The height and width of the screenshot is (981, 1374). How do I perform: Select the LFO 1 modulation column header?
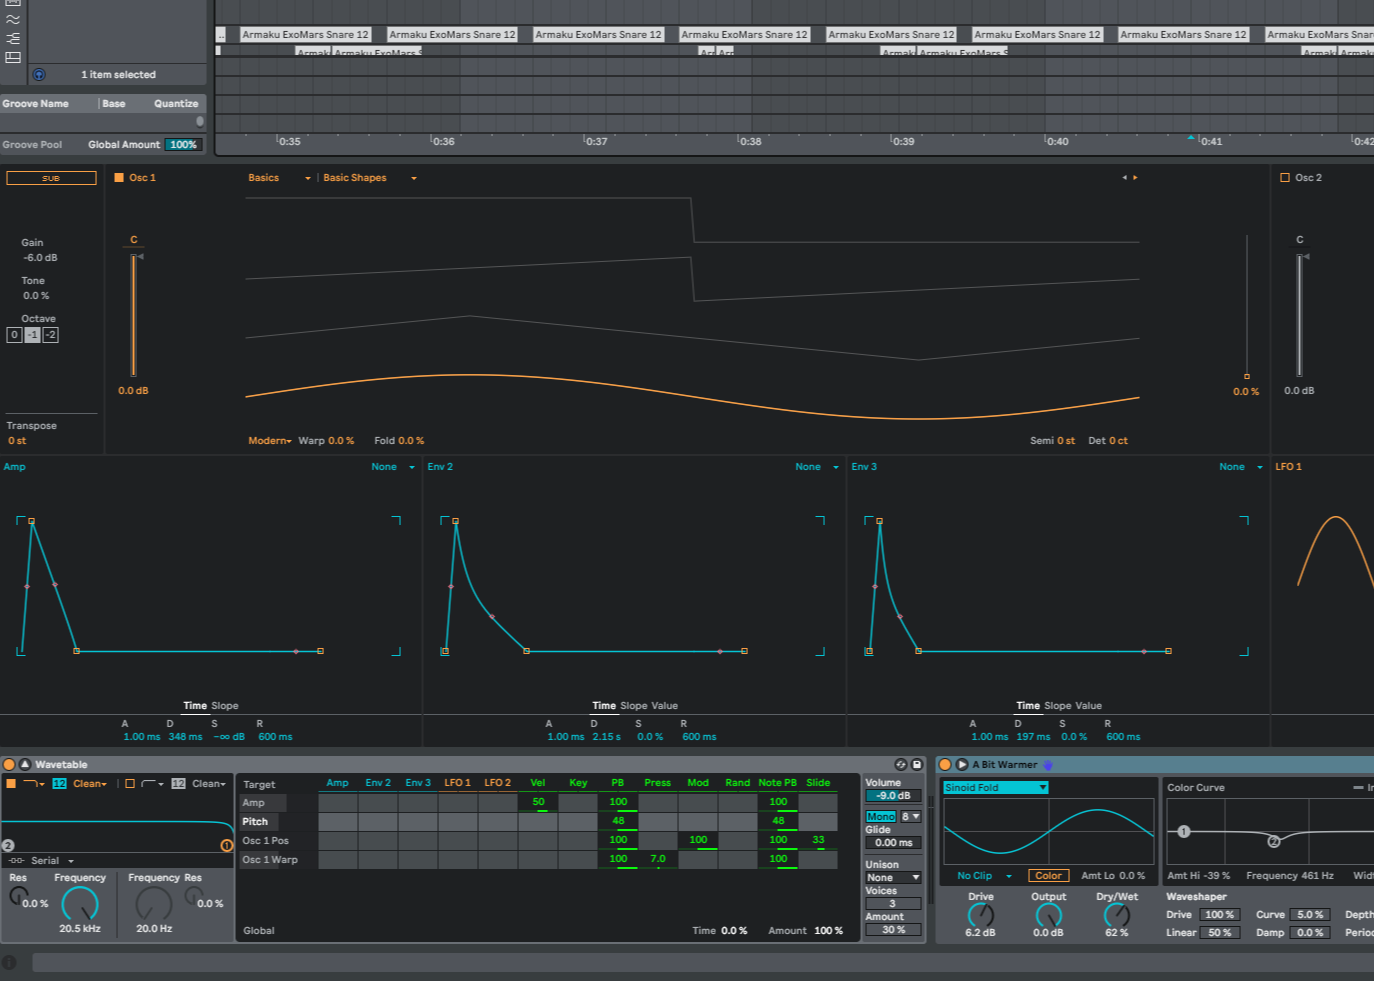pyautogui.click(x=457, y=783)
